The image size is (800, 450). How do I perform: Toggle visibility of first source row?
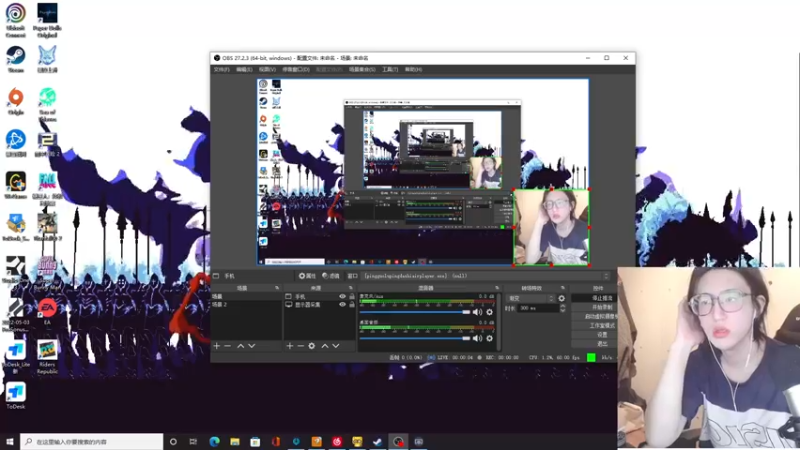click(x=342, y=296)
